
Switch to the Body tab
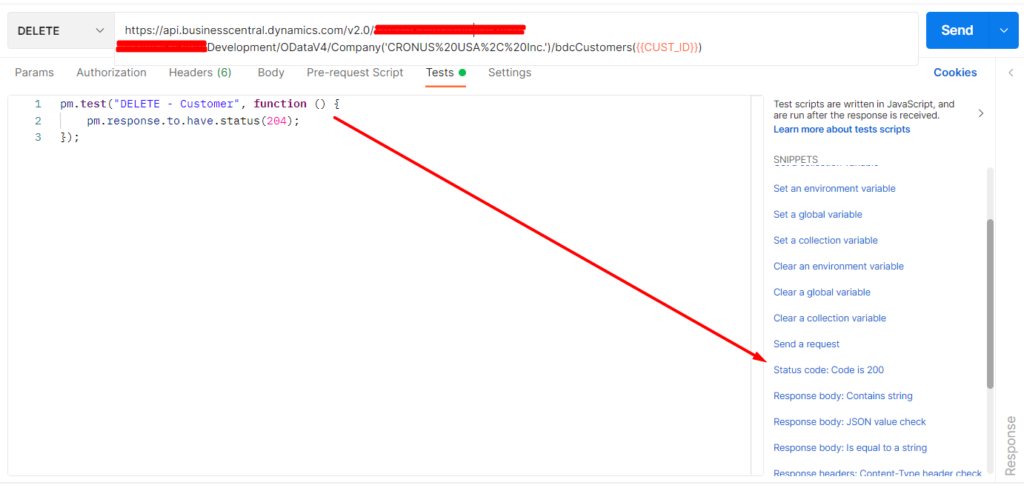pyautogui.click(x=270, y=73)
